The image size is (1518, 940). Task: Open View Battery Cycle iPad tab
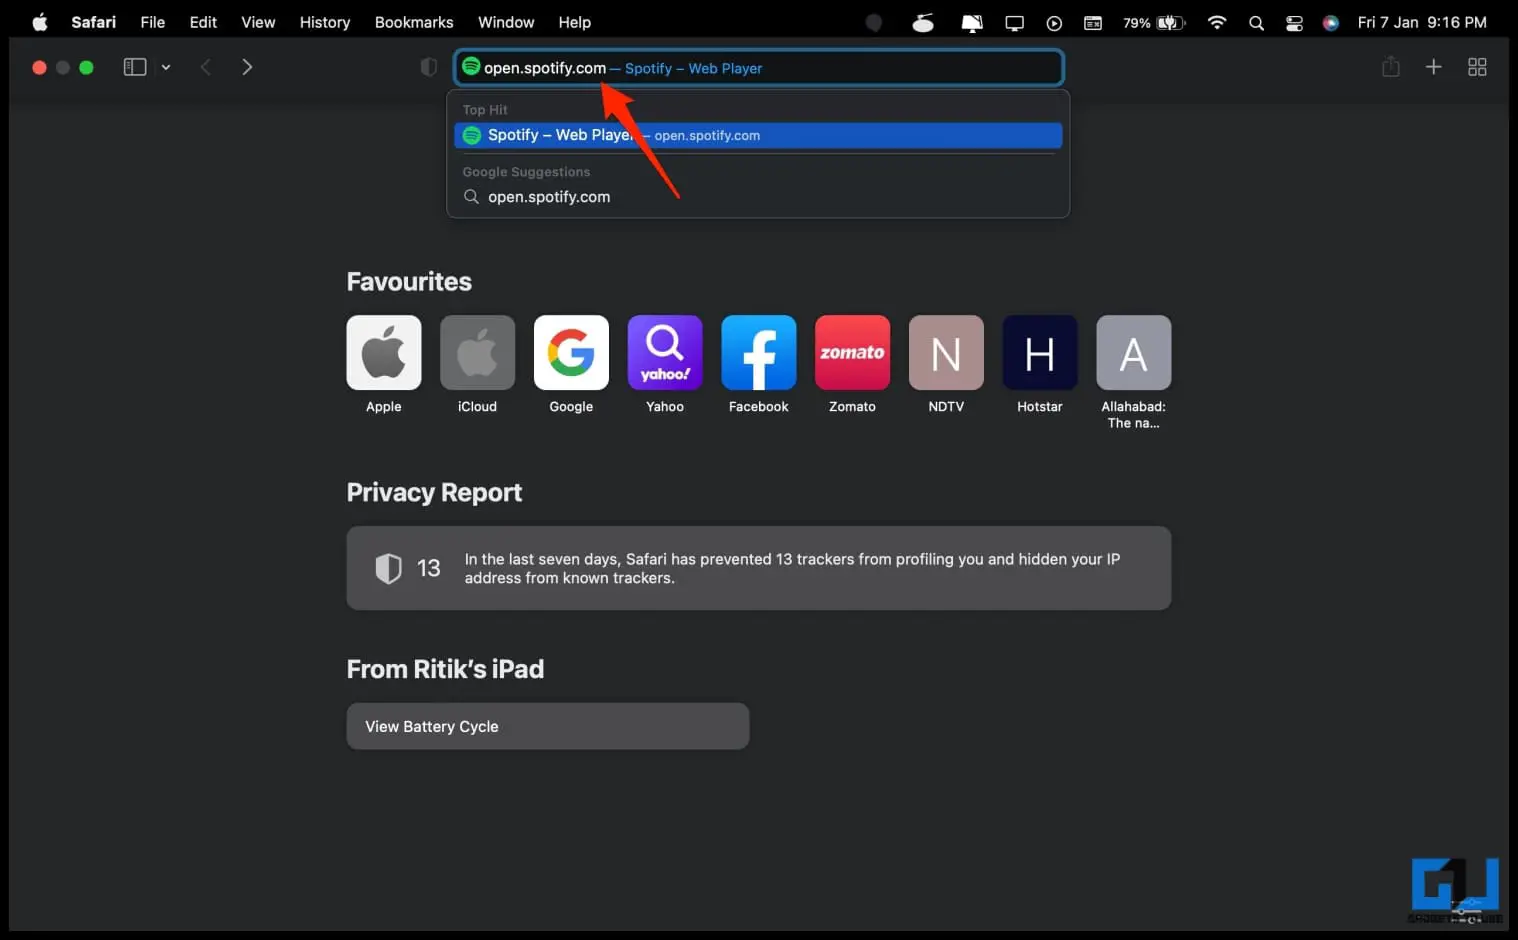coord(548,726)
